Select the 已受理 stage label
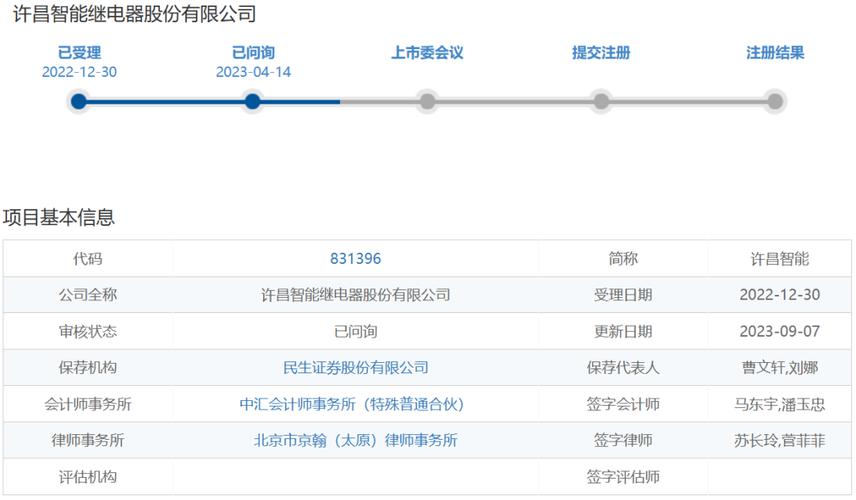 click(x=79, y=53)
